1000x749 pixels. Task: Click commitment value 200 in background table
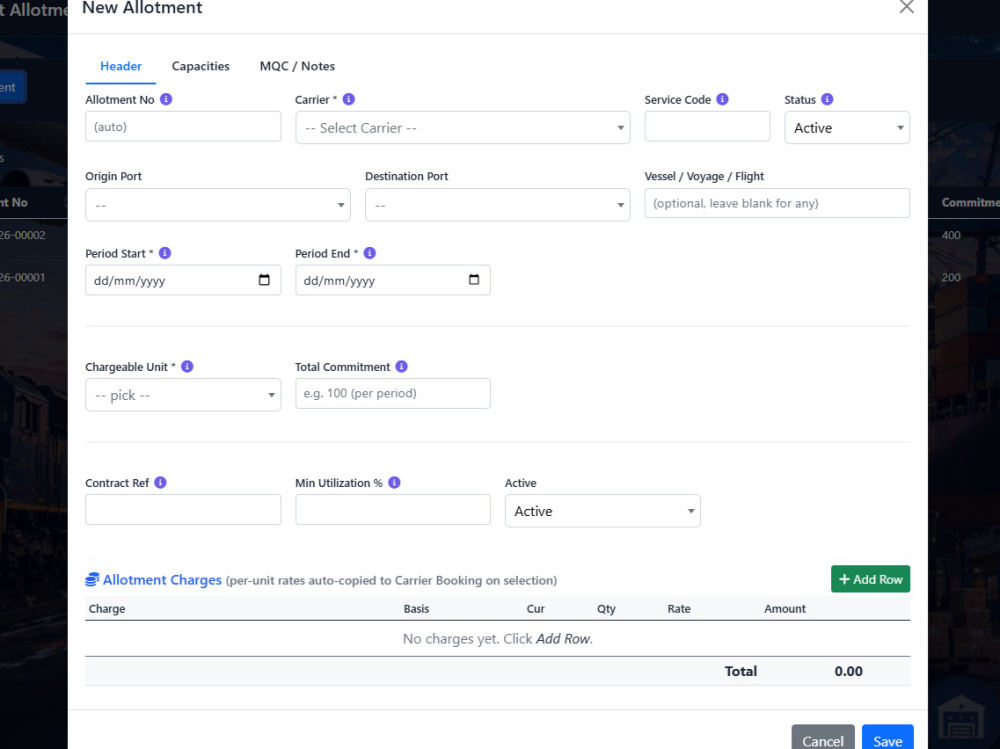[951, 278]
